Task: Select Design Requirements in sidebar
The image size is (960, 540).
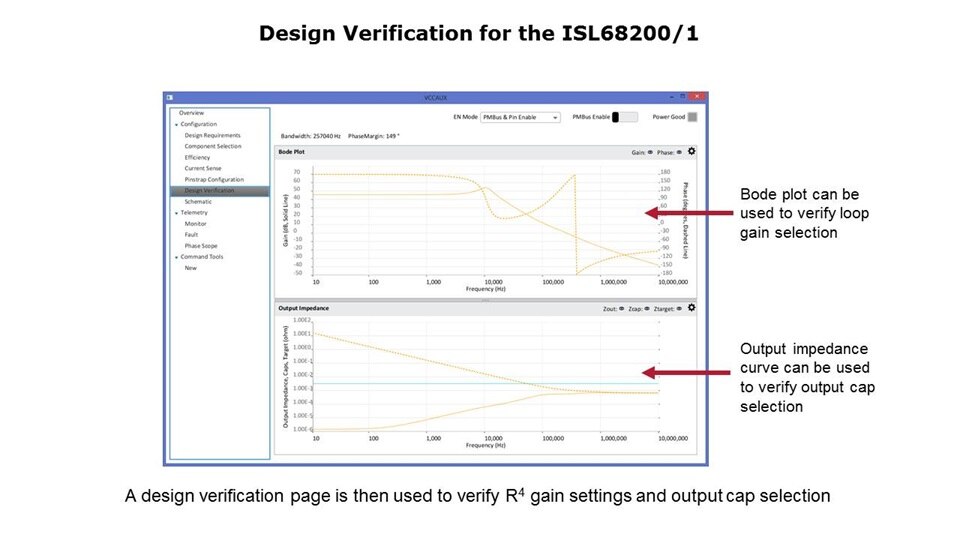Action: 212,135
